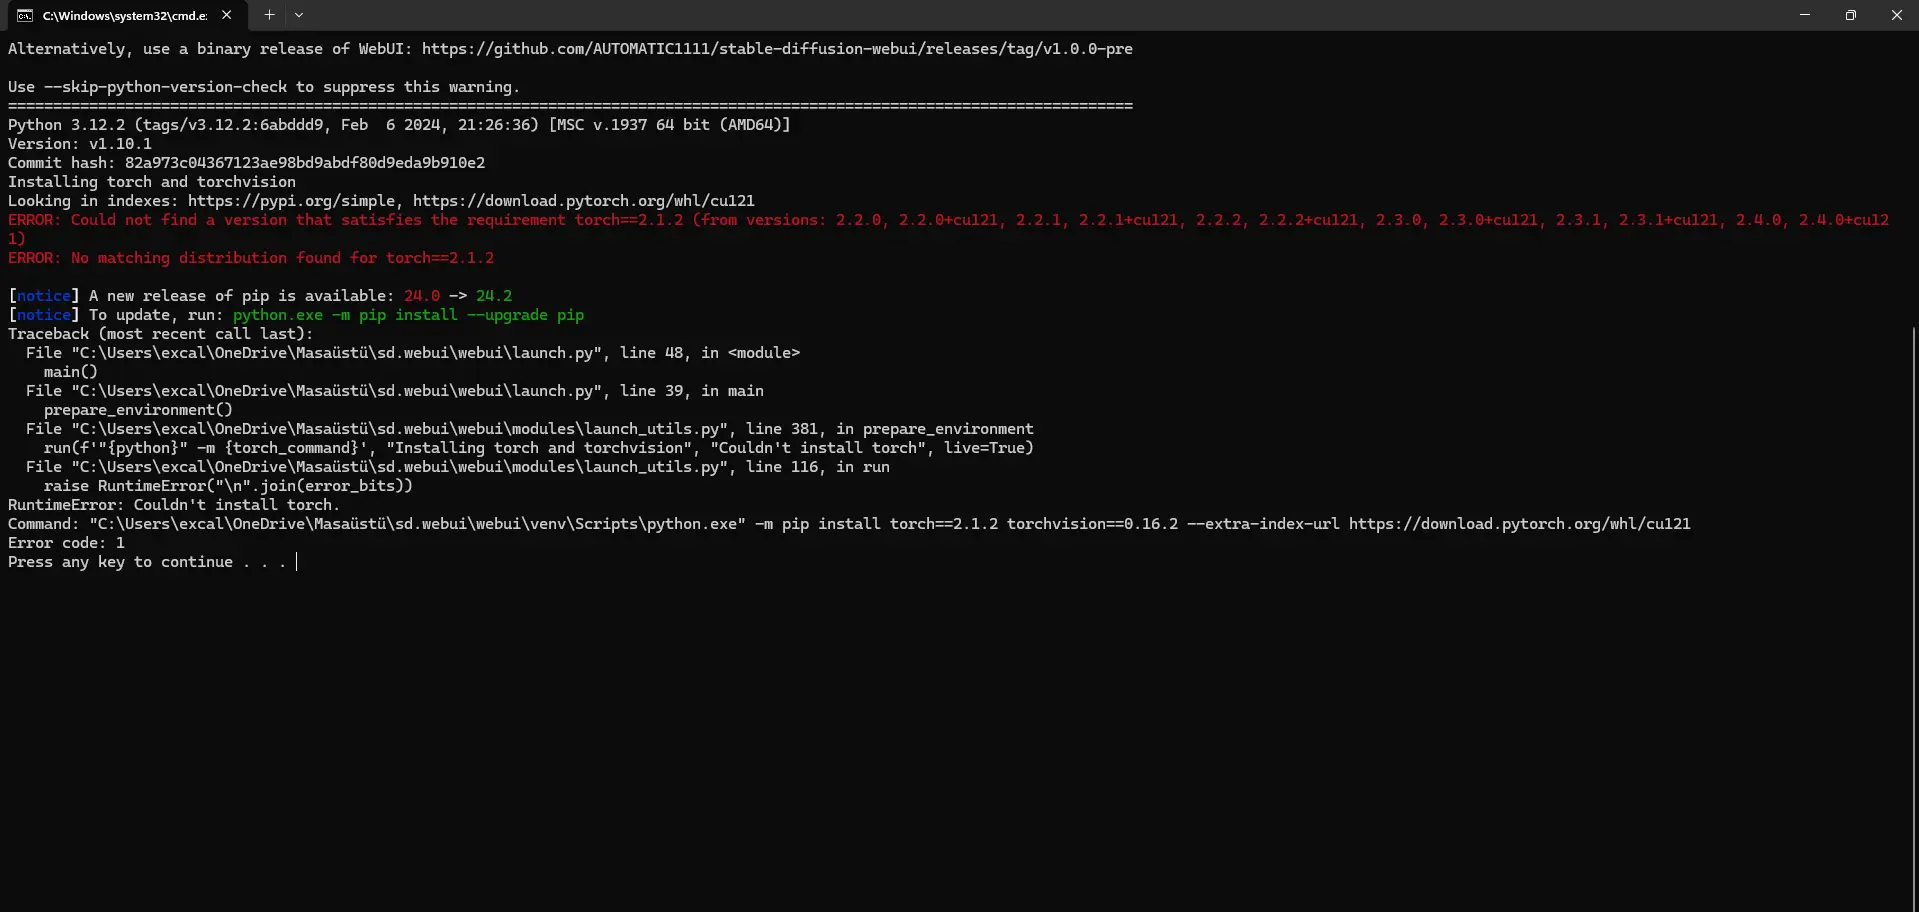The image size is (1919, 912).
Task: Click the pip version '24.2' text
Action: [494, 296]
